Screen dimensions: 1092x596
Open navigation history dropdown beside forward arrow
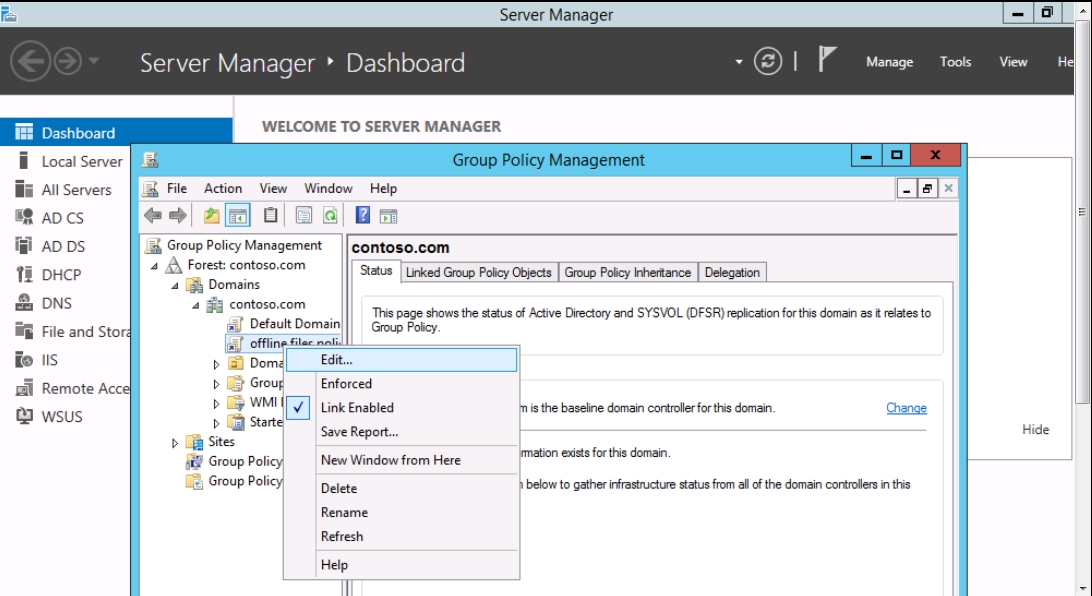pyautogui.click(x=93, y=61)
